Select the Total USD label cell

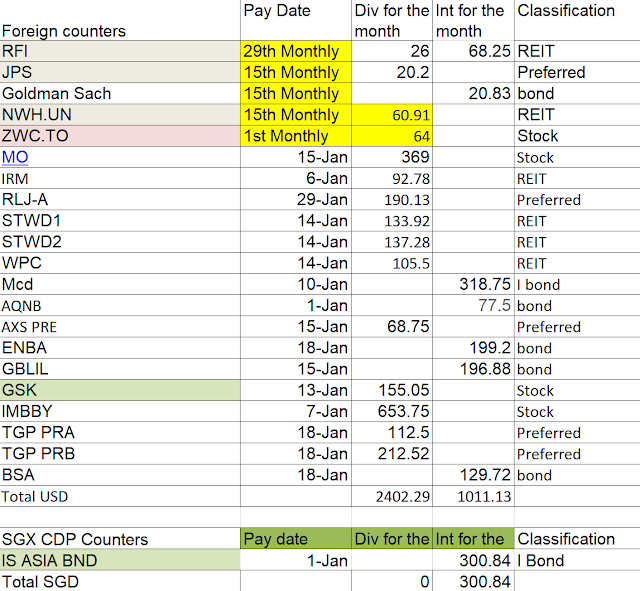[x=120, y=496]
